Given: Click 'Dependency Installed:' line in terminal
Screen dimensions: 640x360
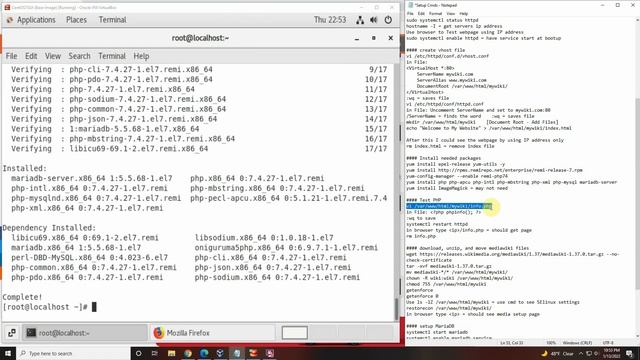Looking at the screenshot, I should coord(49,228).
